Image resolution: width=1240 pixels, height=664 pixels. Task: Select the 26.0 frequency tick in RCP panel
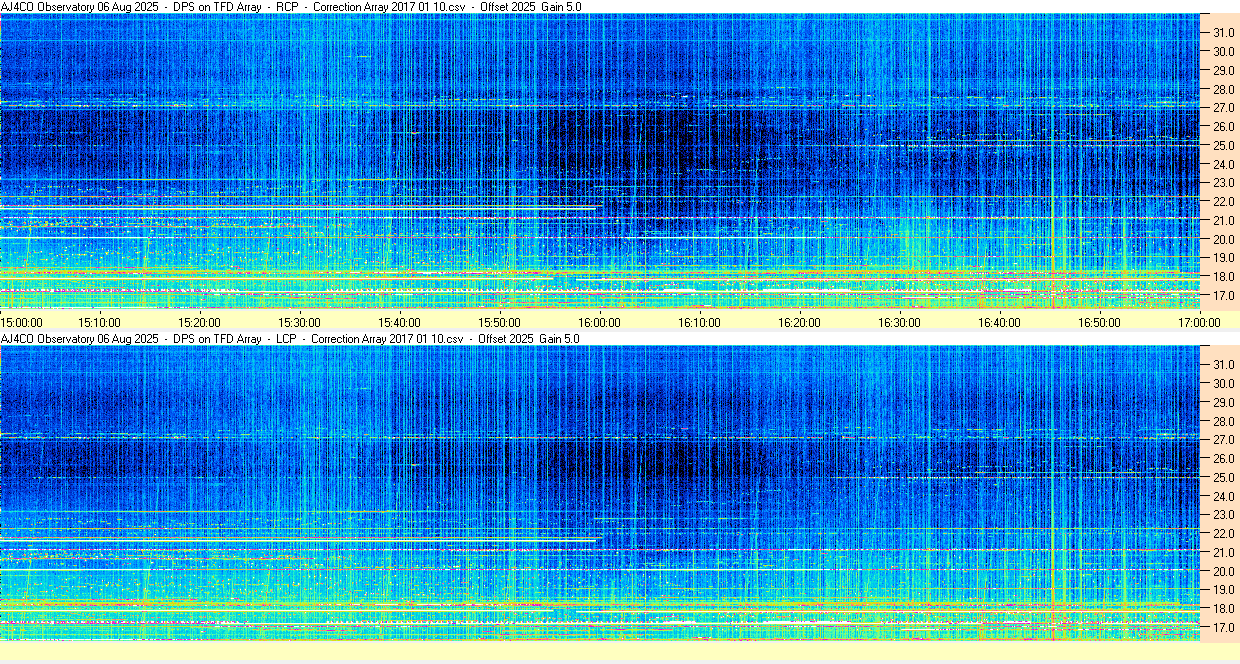pos(1223,126)
